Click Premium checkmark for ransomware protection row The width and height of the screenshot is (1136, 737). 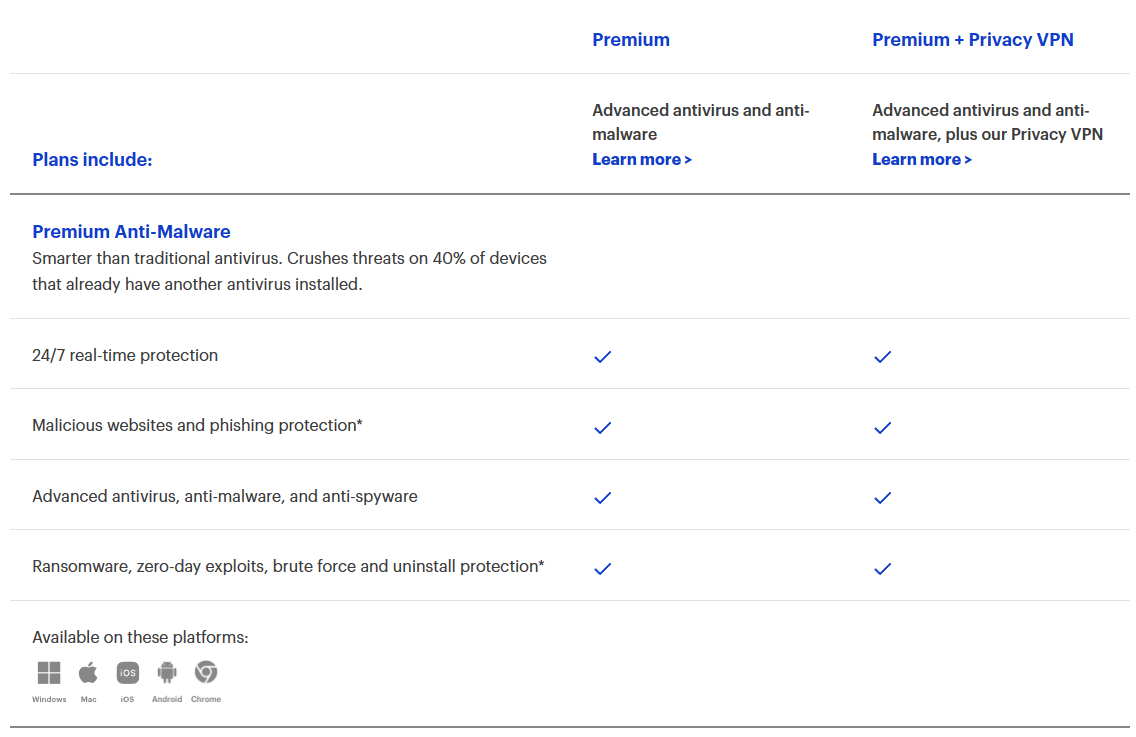[602, 568]
